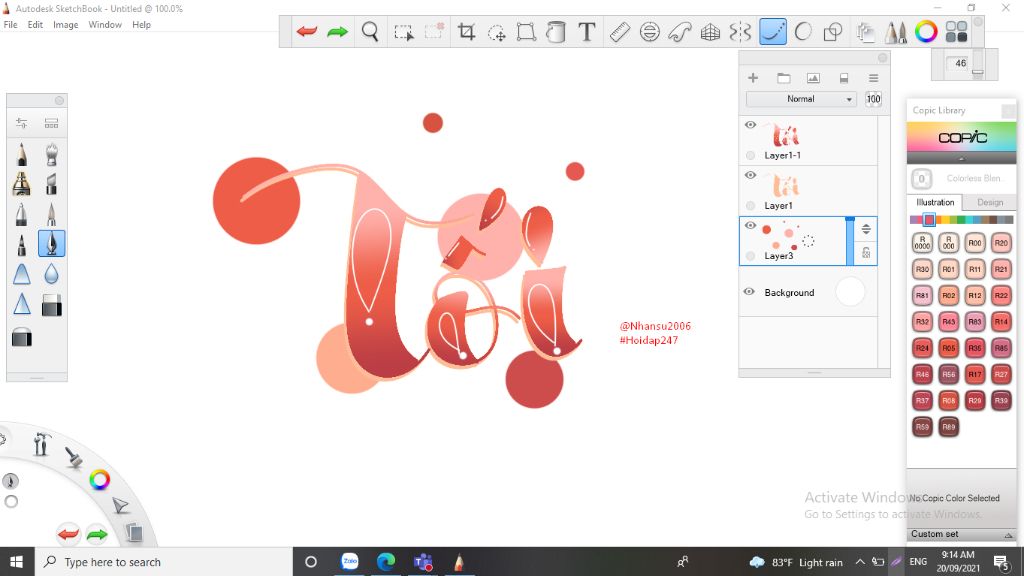Open the Help menu
This screenshot has height=576, width=1024.
pos(141,25)
